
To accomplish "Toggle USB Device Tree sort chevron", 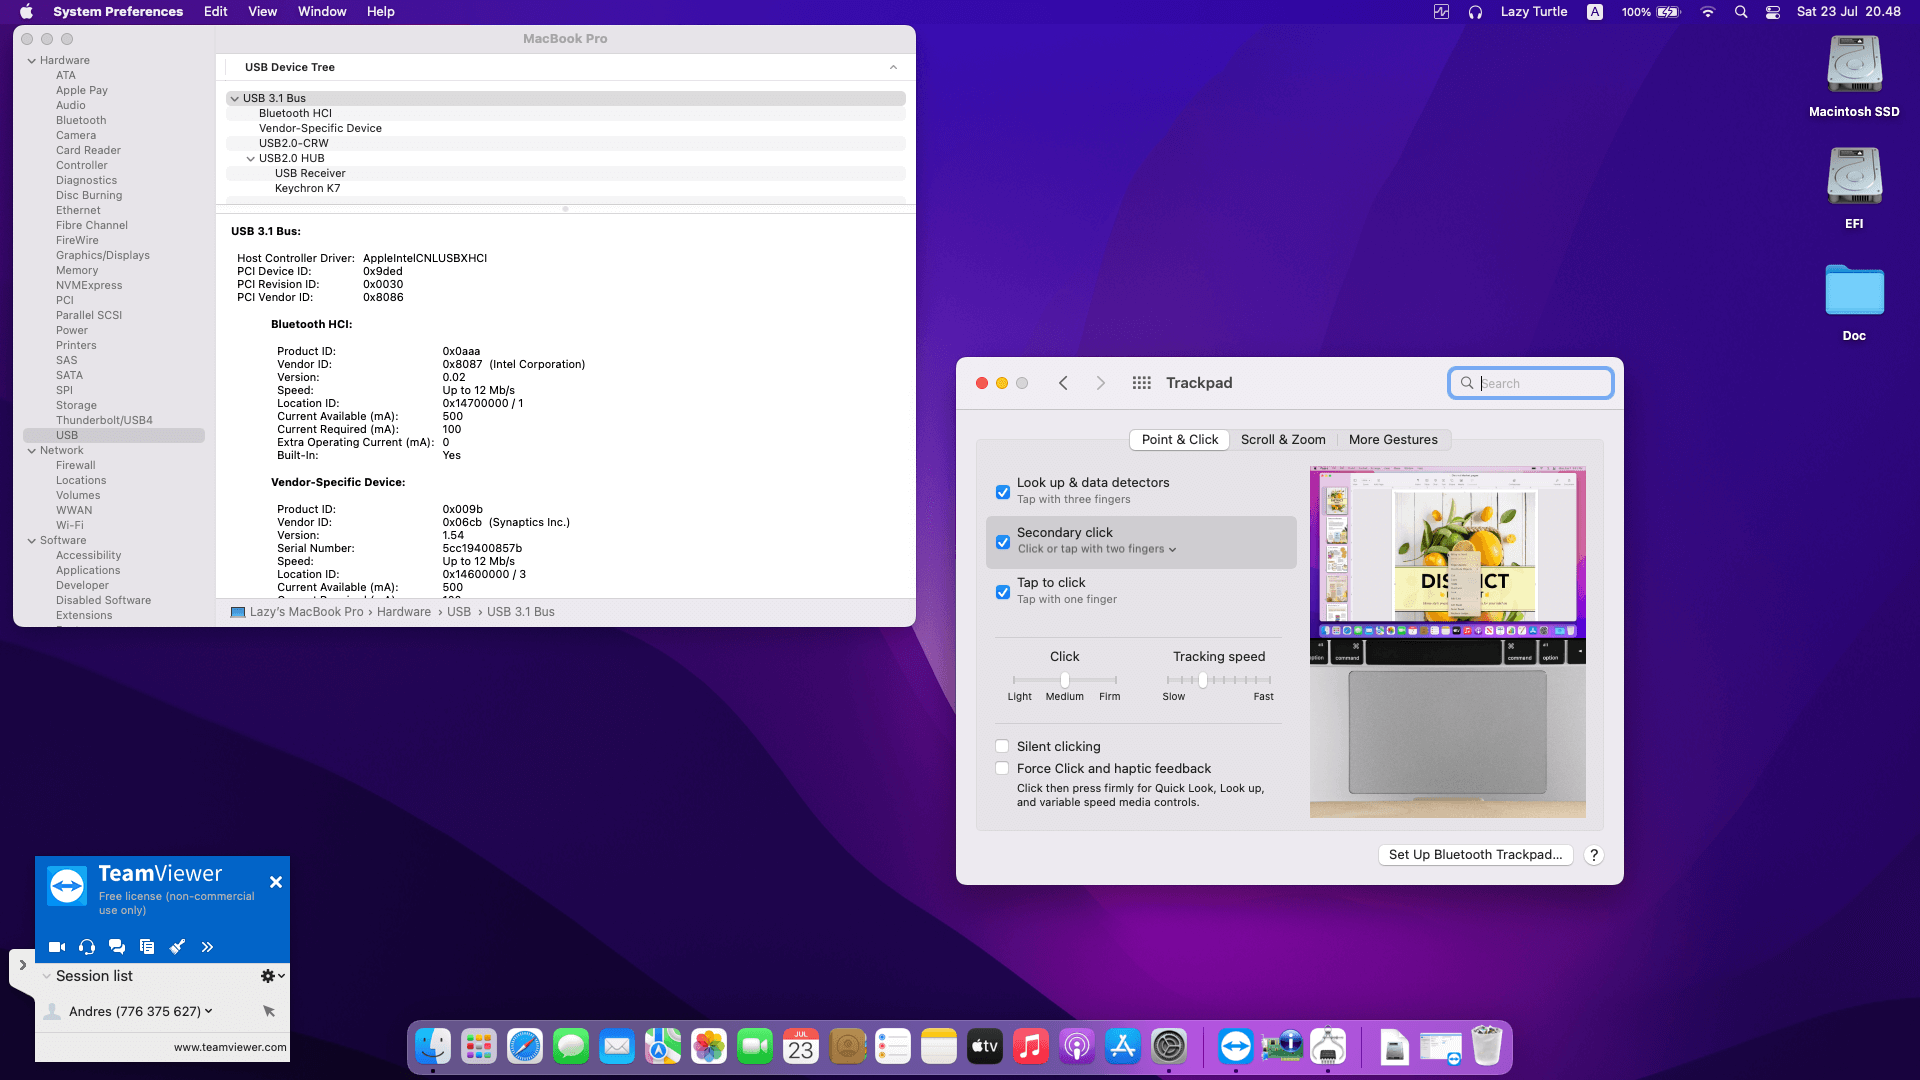I will 893,67.
